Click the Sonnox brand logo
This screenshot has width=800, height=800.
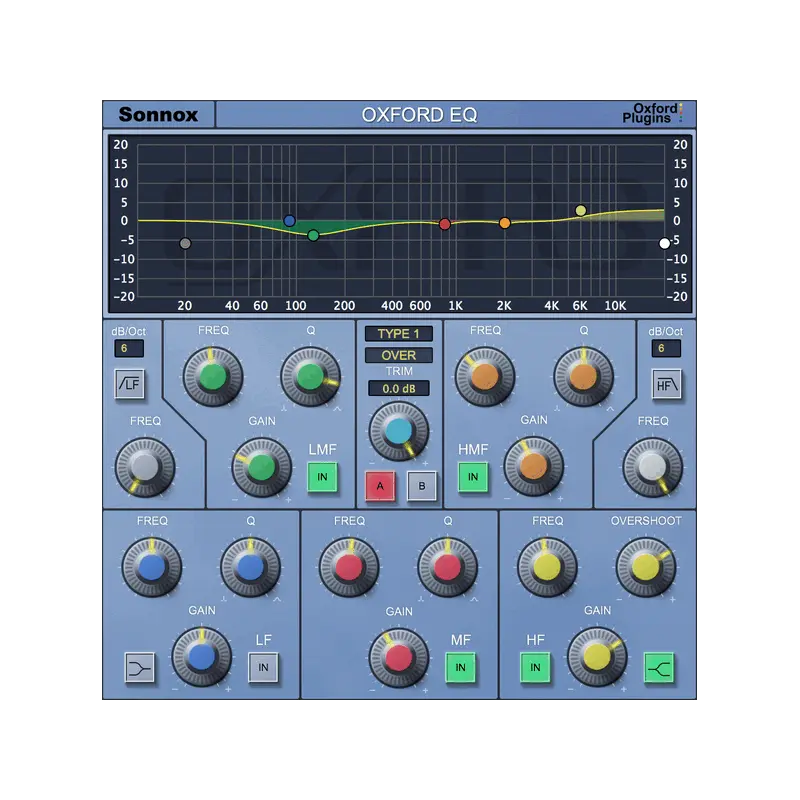pos(158,114)
